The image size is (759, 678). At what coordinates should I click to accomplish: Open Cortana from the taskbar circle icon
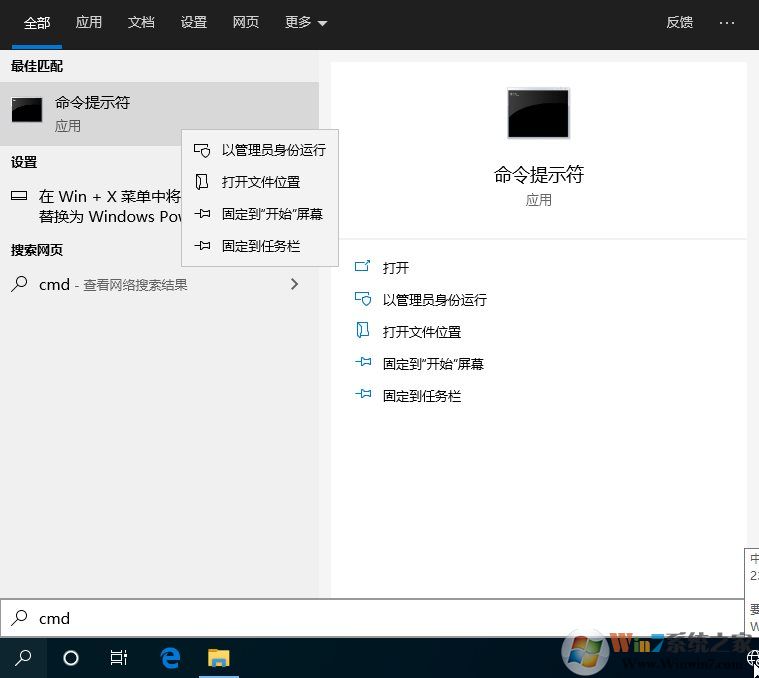71,658
